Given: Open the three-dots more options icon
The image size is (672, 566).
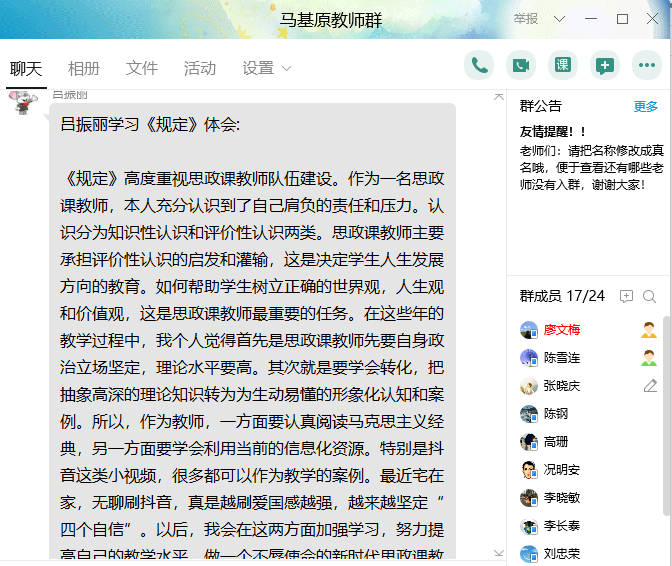Looking at the screenshot, I should click(646, 66).
